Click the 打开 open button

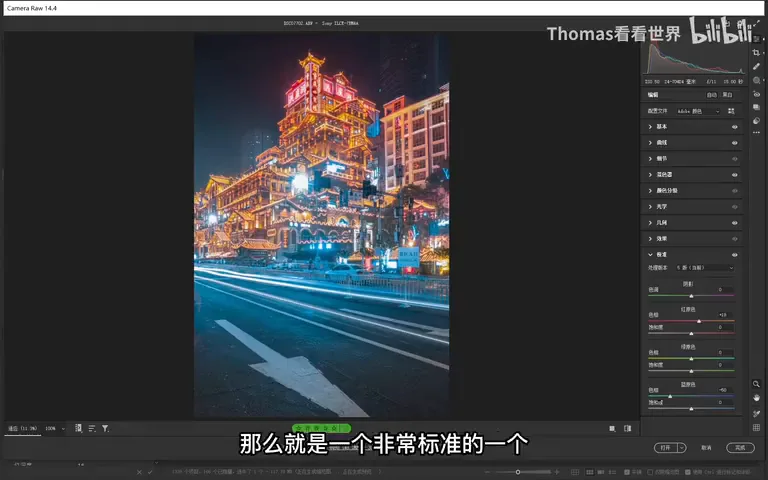tap(666, 448)
